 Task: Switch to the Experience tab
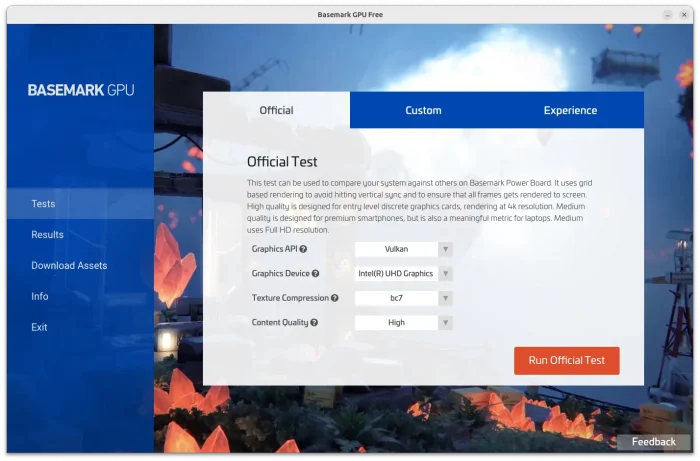tap(570, 110)
